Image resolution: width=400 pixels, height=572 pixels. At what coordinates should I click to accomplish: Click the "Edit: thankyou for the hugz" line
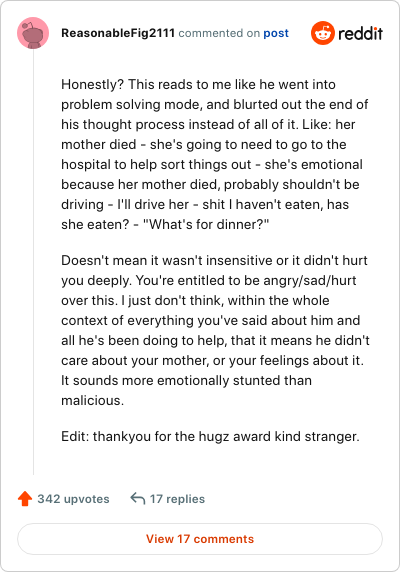click(x=210, y=436)
